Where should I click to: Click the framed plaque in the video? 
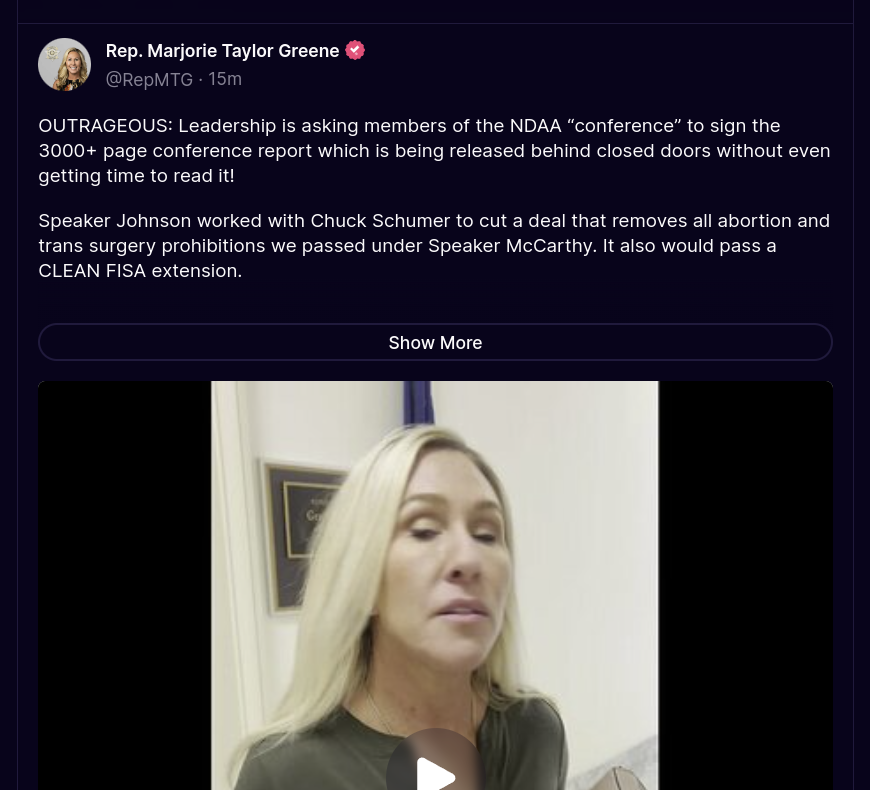pyautogui.click(x=302, y=535)
